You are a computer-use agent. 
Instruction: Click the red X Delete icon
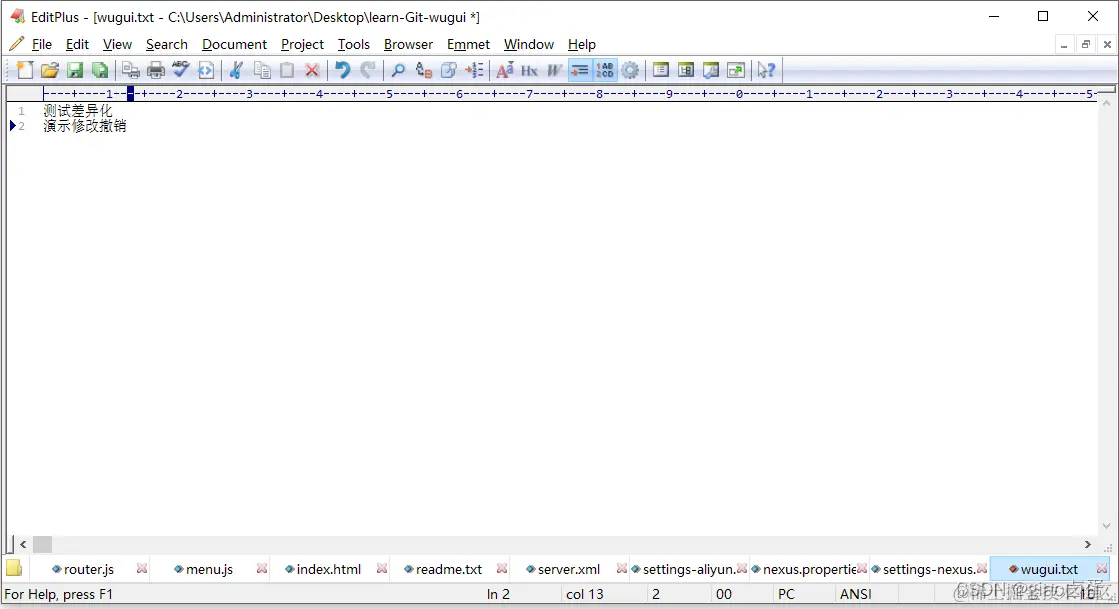(312, 70)
